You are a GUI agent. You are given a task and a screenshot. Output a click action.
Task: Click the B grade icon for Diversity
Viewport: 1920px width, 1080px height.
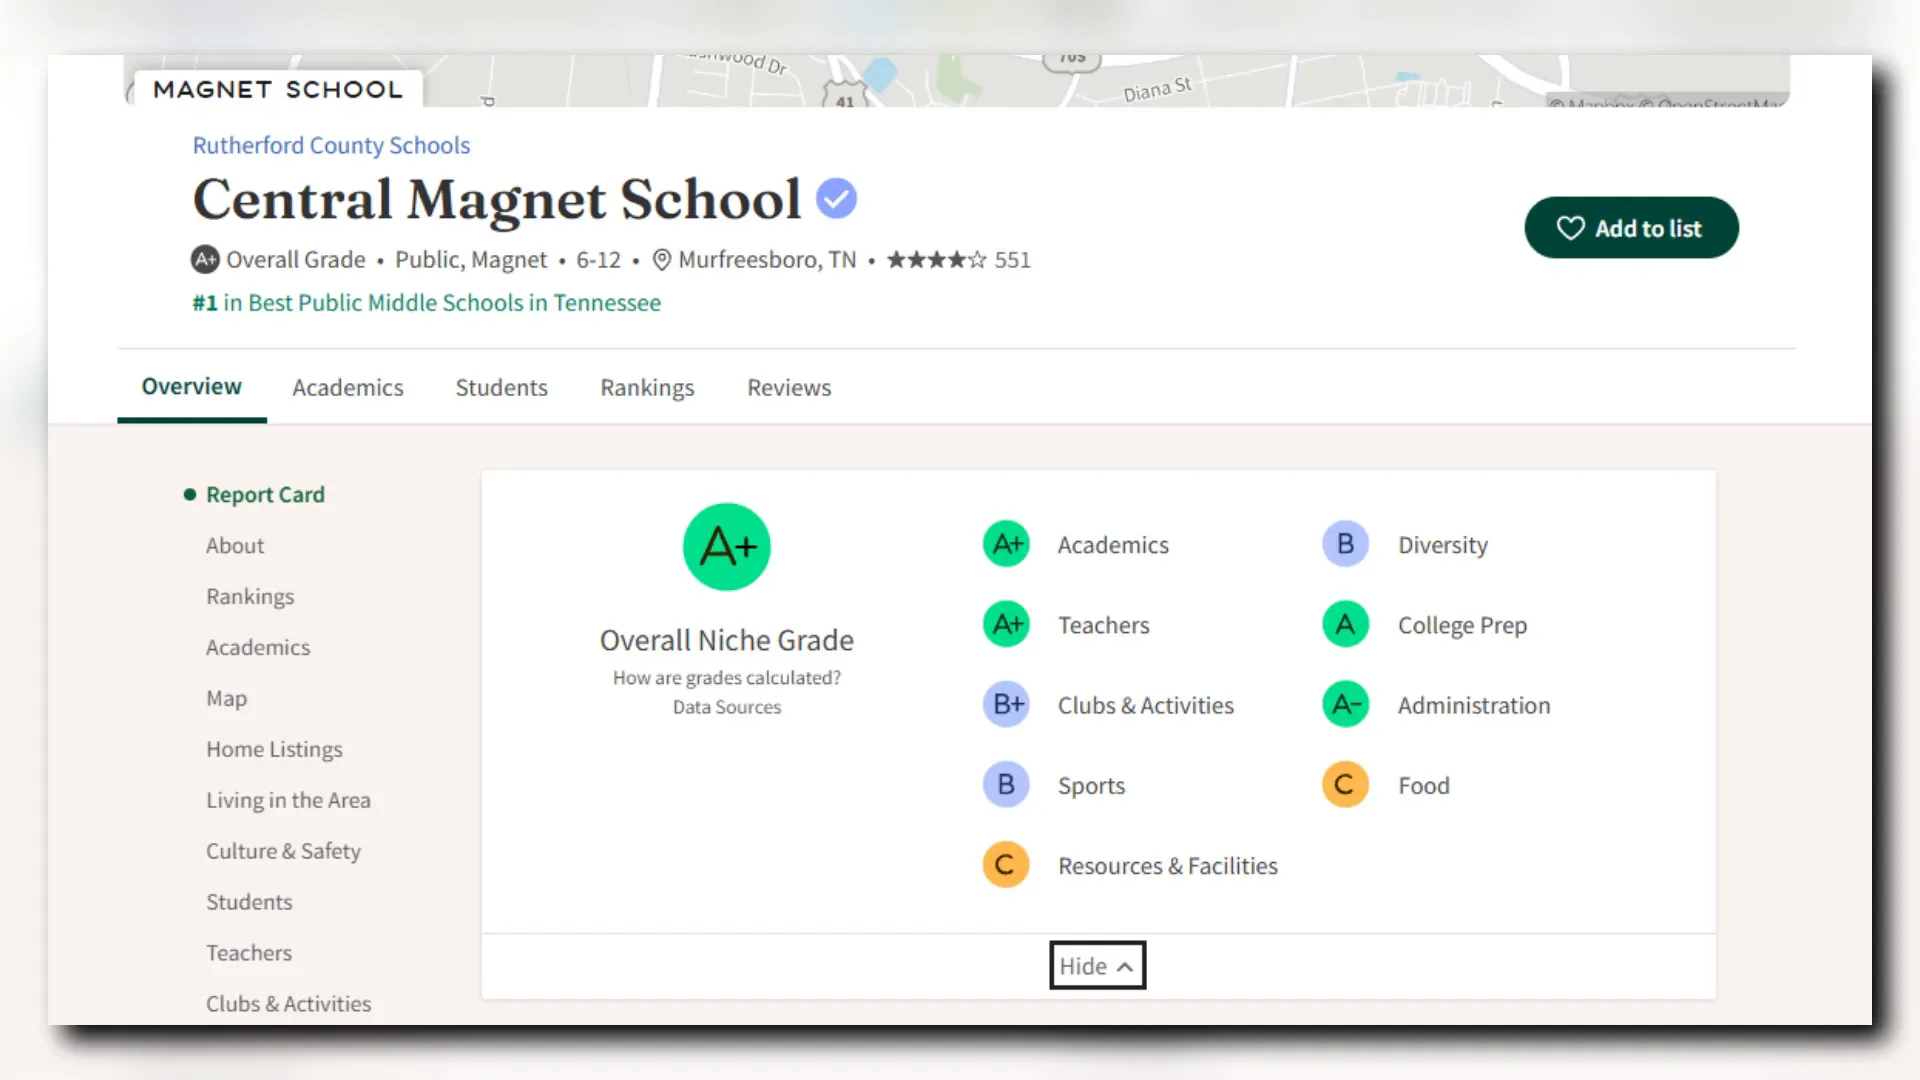coord(1345,544)
